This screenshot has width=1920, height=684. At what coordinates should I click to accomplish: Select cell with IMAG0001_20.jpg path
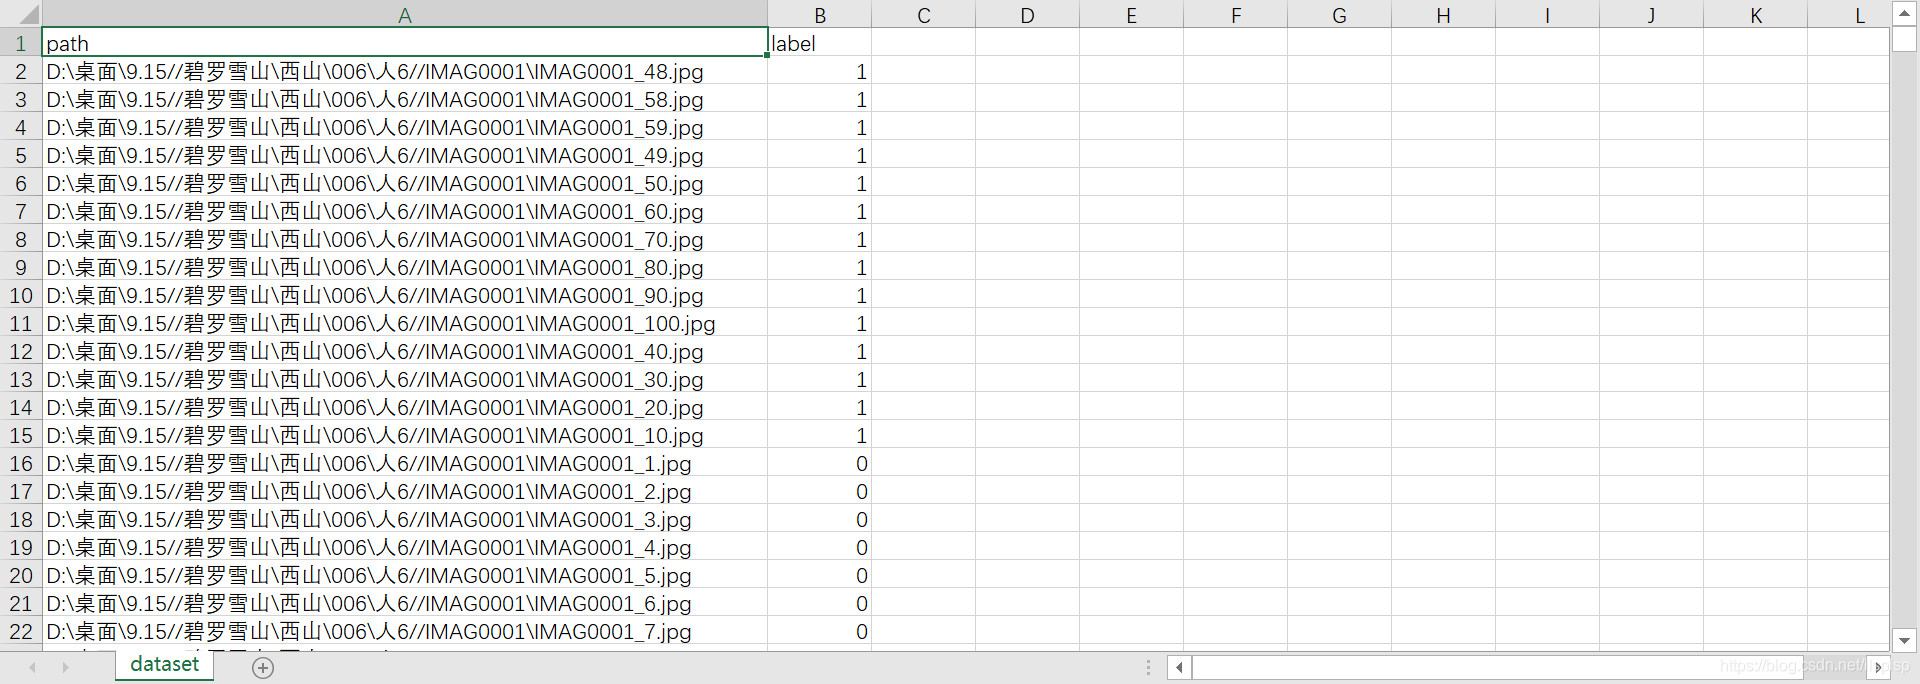(x=405, y=407)
